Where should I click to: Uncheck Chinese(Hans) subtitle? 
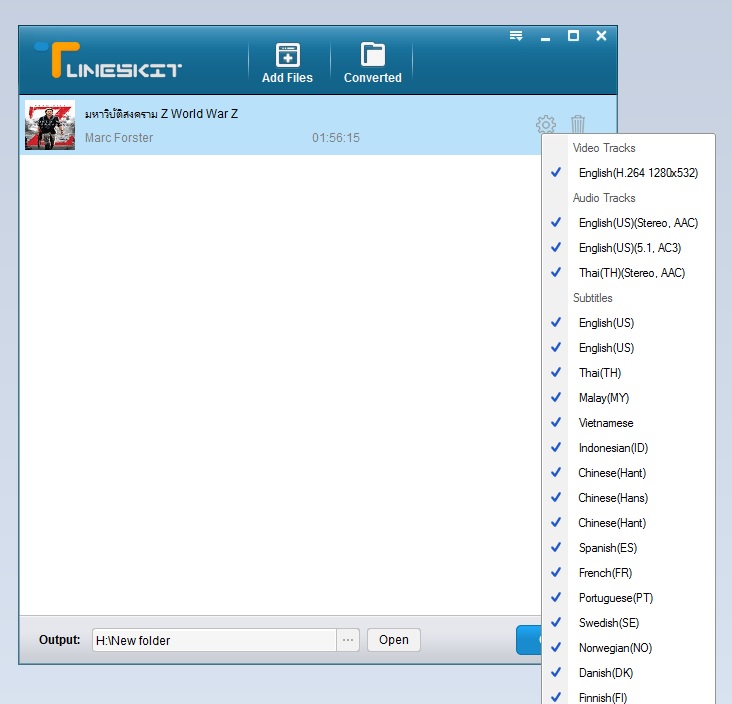[x=628, y=498]
